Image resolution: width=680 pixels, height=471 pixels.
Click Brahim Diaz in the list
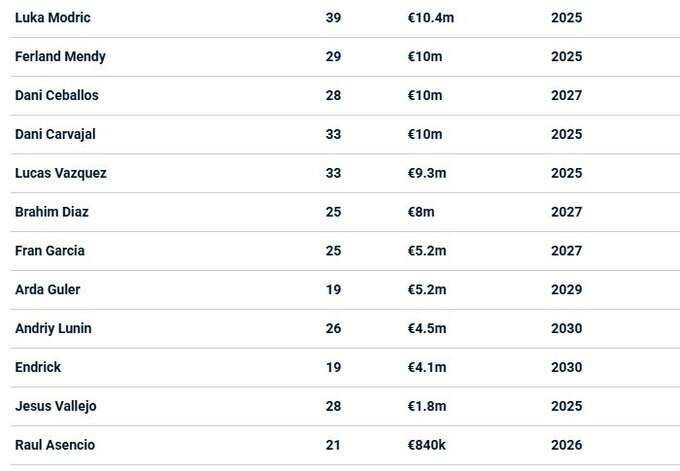pos(52,212)
